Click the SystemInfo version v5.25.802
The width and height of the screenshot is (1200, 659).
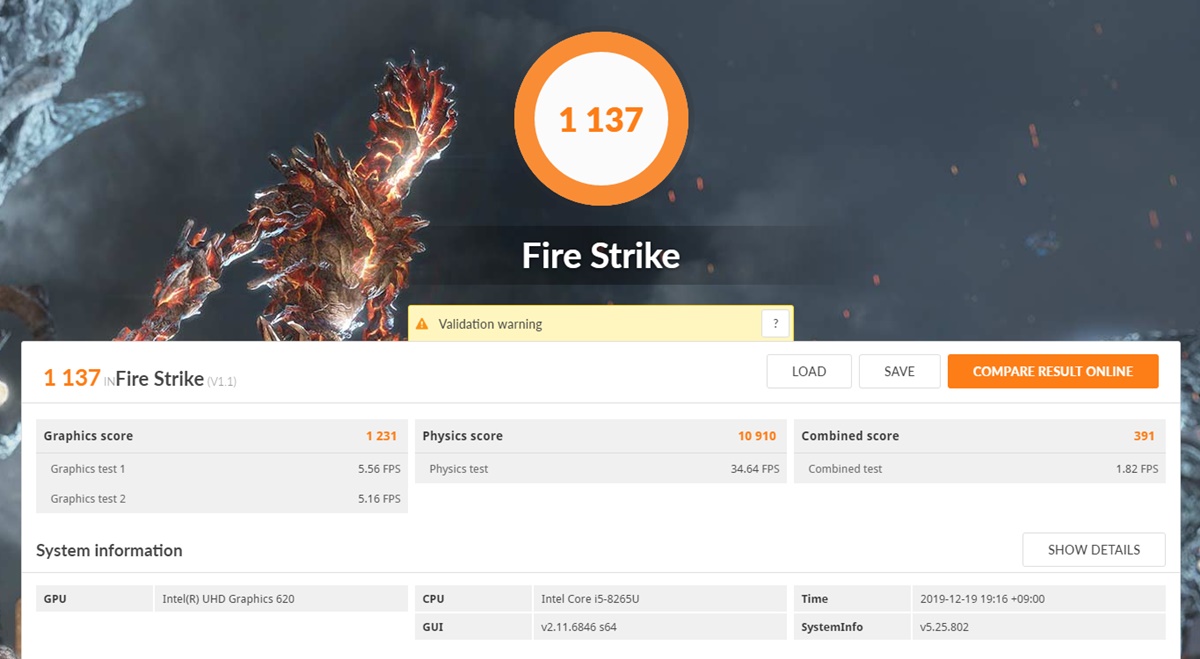coord(944,627)
